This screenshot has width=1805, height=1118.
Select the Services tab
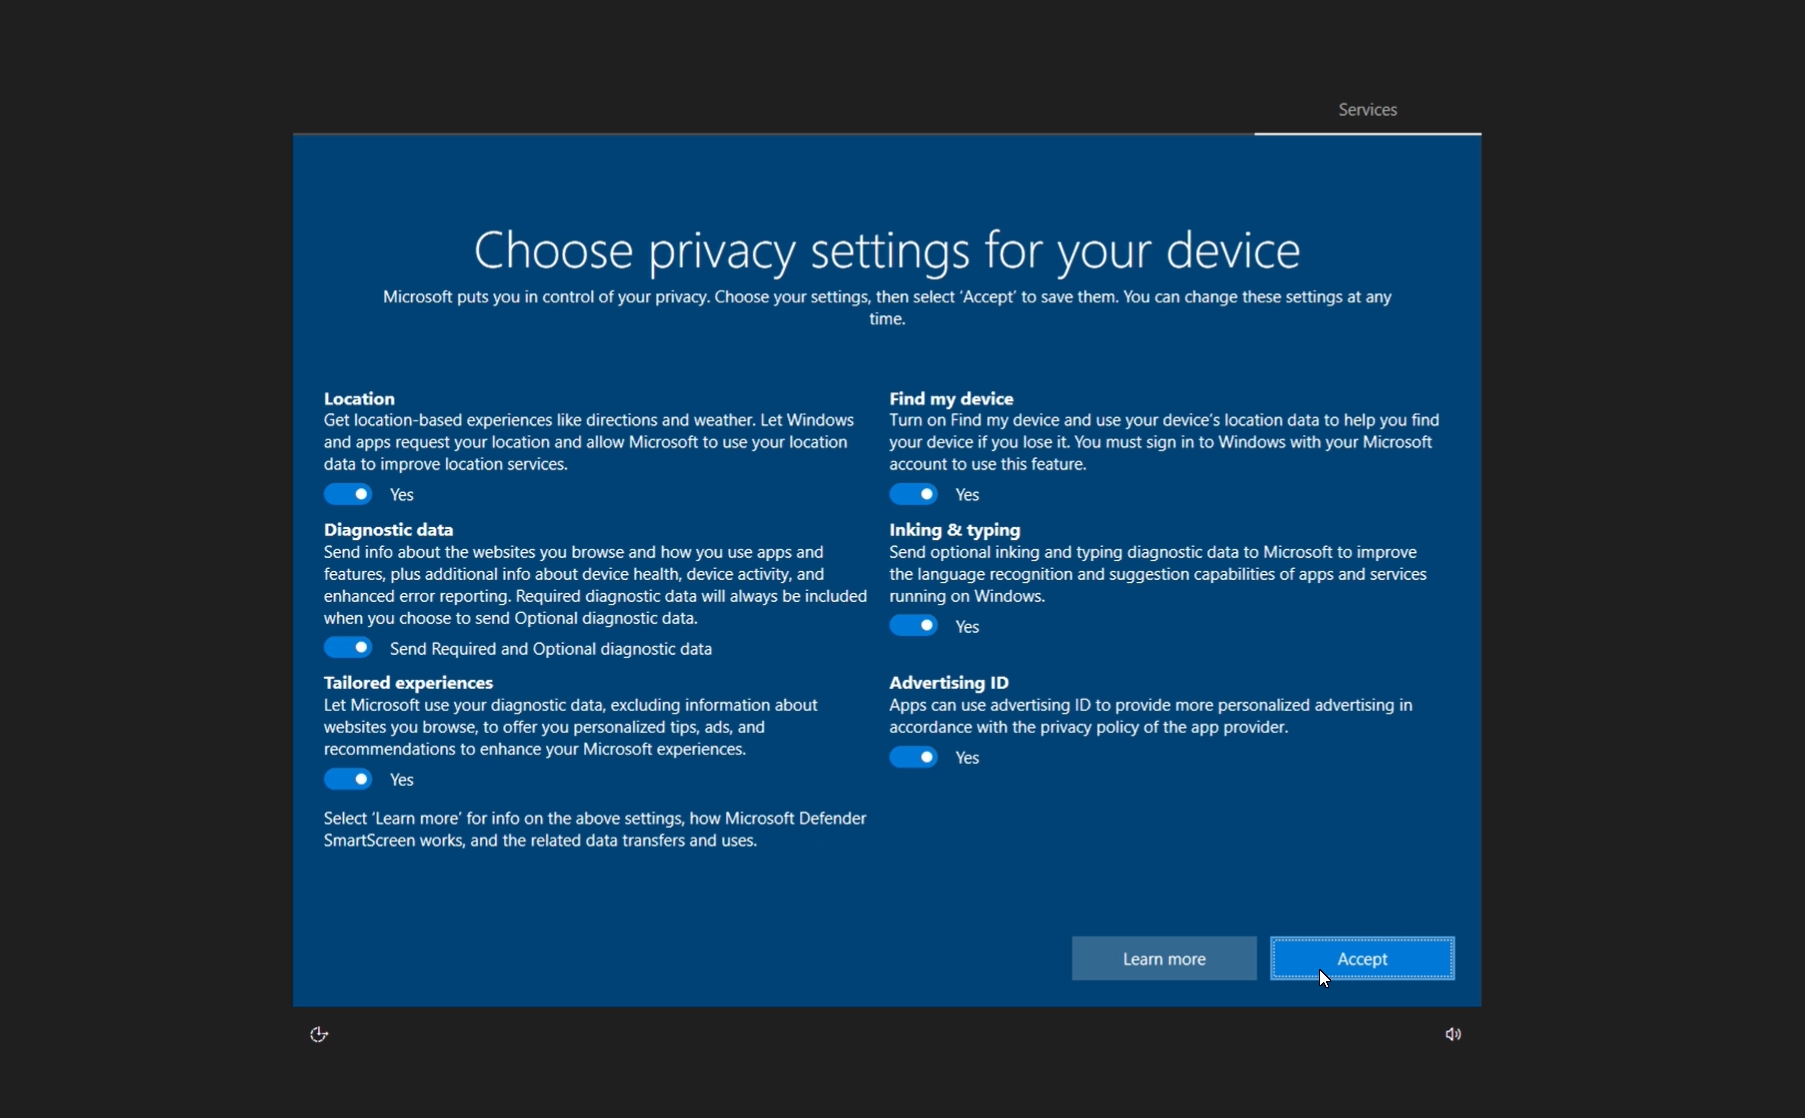pyautogui.click(x=1366, y=109)
